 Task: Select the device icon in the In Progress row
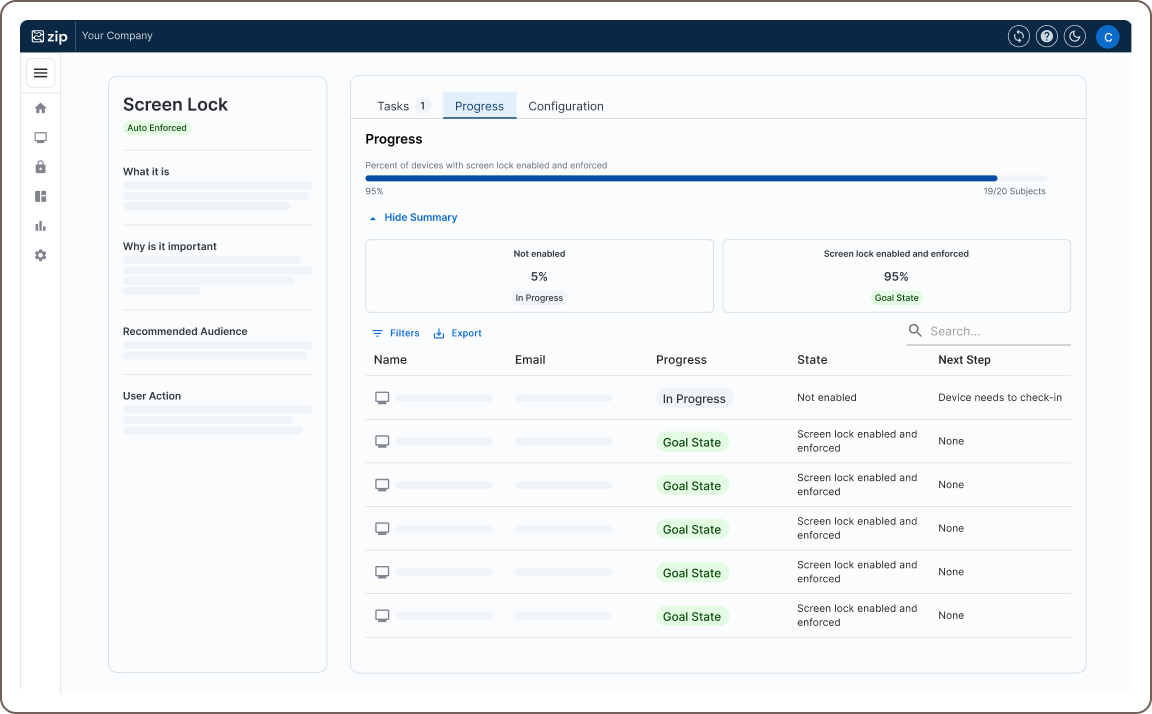[x=382, y=397]
